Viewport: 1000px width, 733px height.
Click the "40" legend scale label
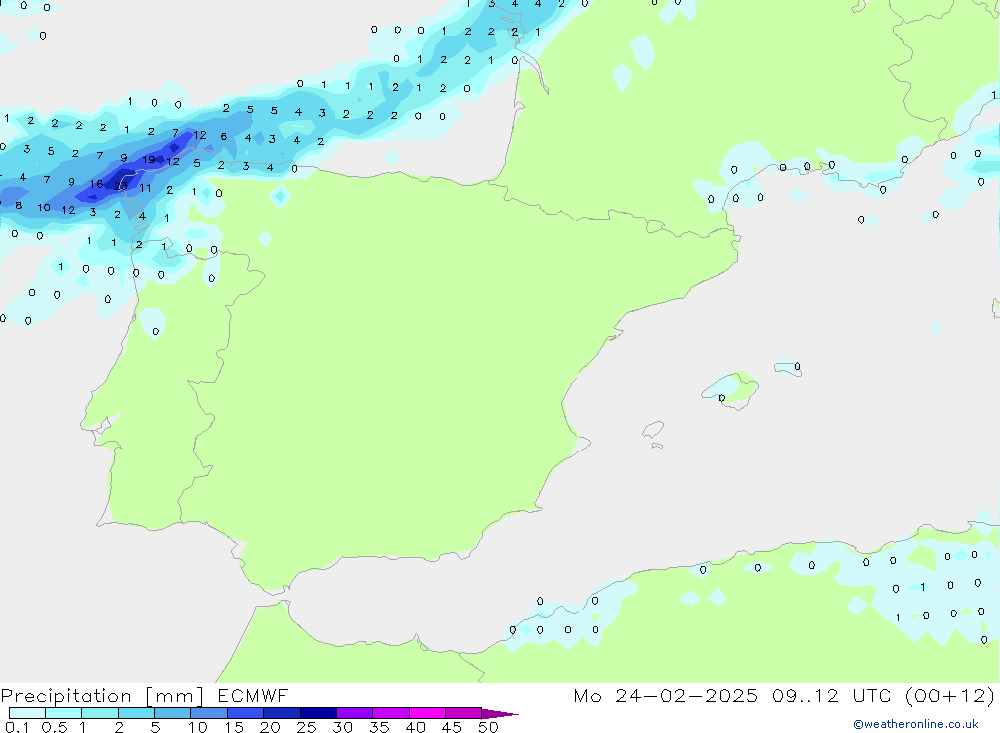point(415,727)
